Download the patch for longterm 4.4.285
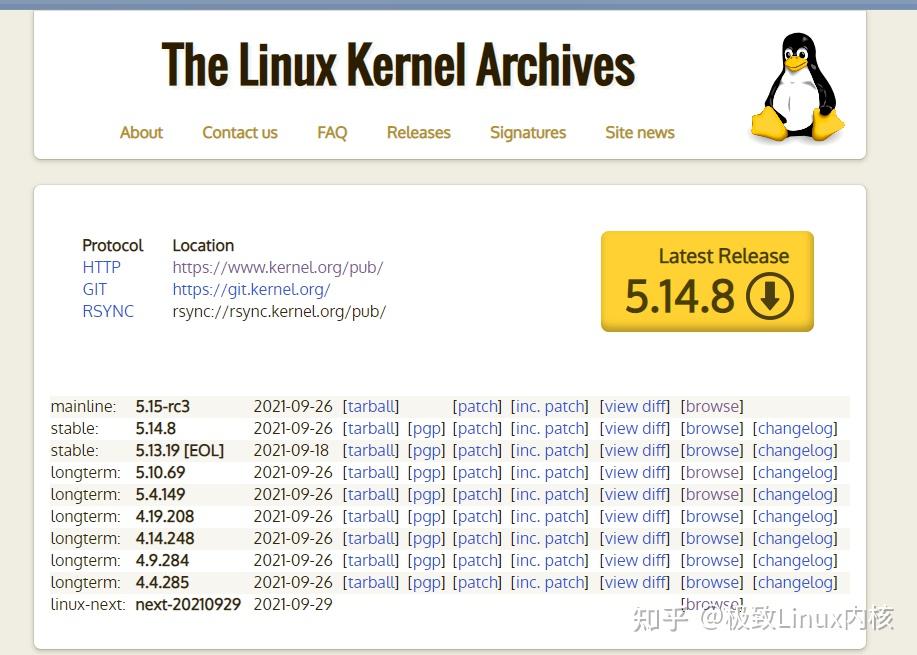Image resolution: width=917 pixels, height=655 pixels. (477, 582)
